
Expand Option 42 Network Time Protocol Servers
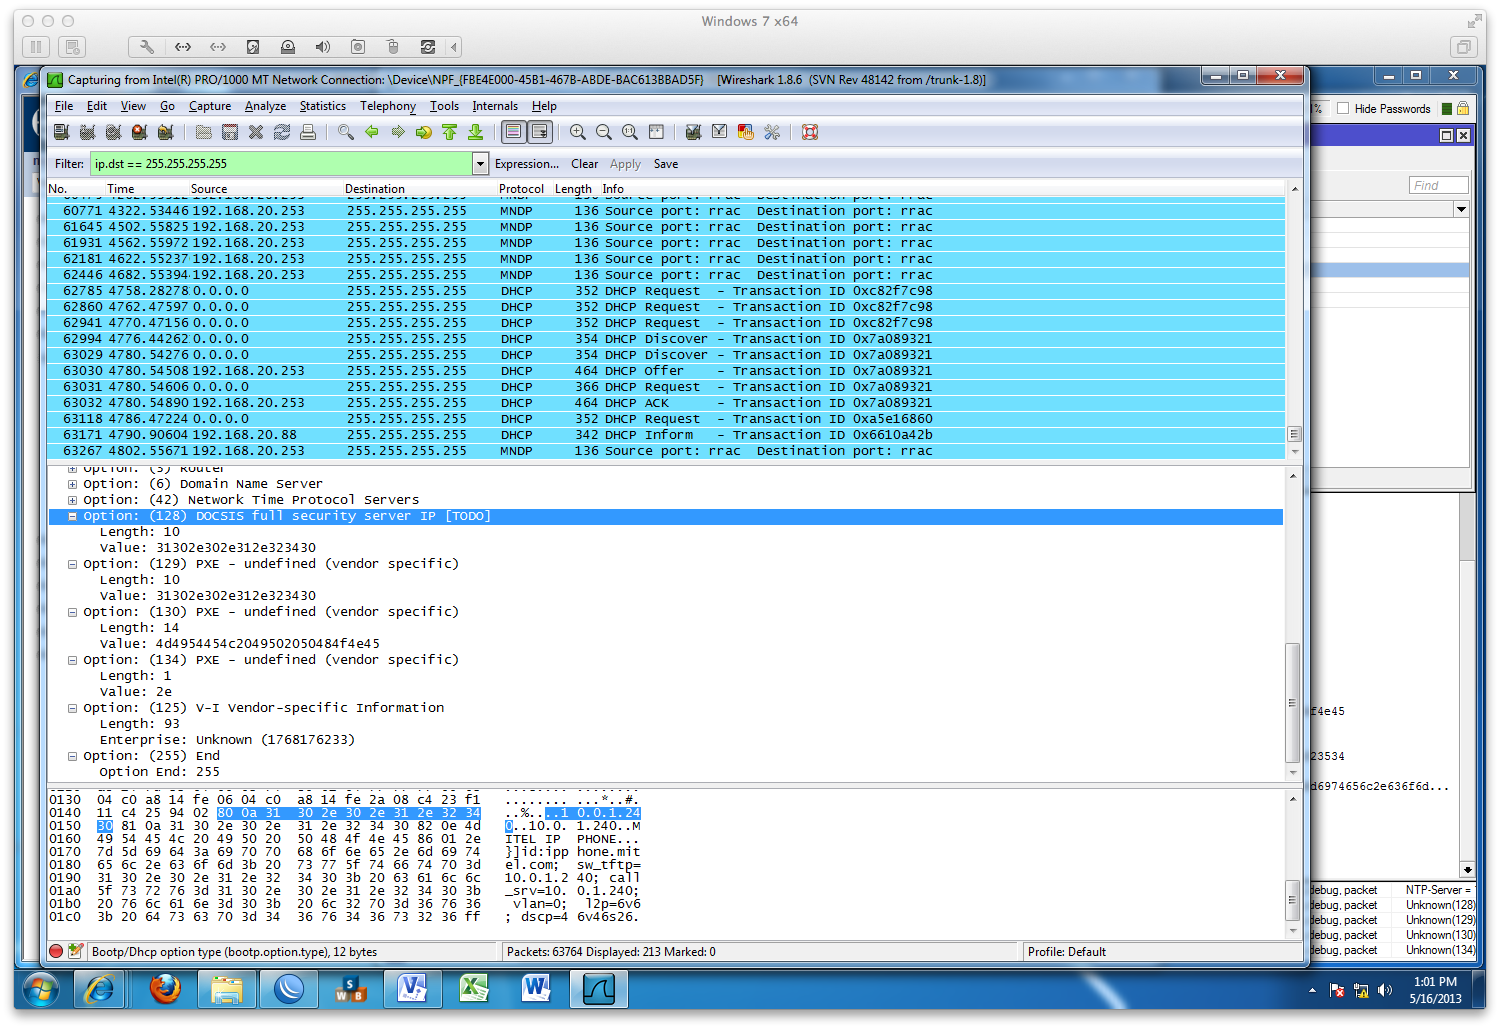(x=72, y=500)
